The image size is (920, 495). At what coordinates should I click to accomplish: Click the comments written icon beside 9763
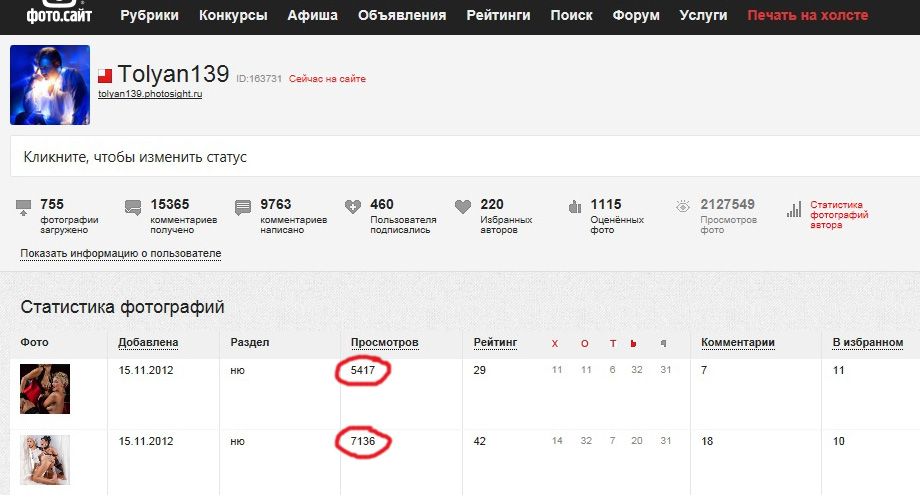tap(243, 208)
